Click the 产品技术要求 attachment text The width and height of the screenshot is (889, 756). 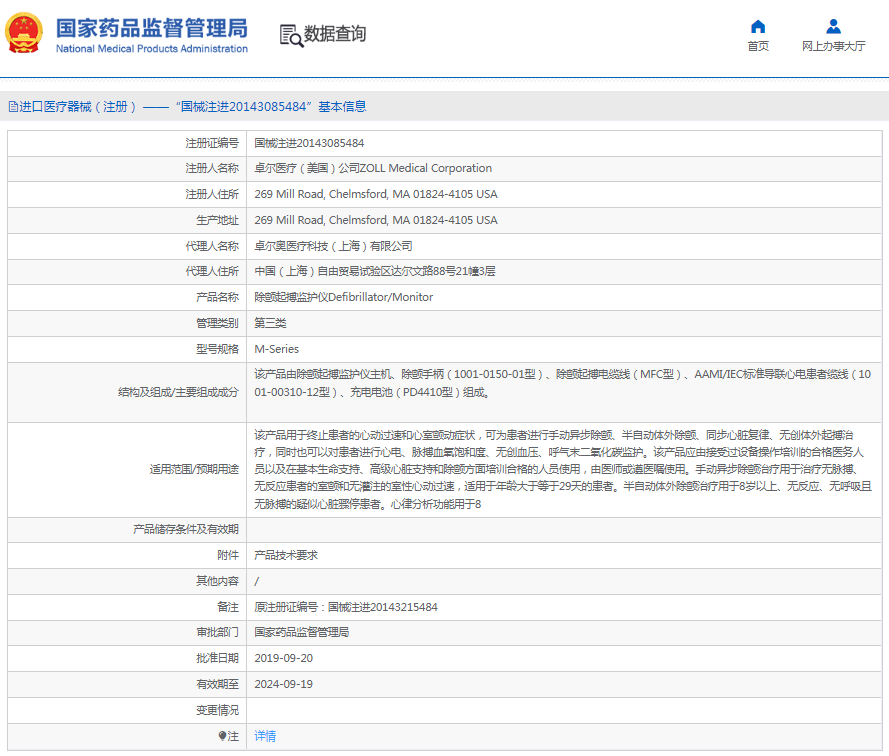pyautogui.click(x=286, y=555)
